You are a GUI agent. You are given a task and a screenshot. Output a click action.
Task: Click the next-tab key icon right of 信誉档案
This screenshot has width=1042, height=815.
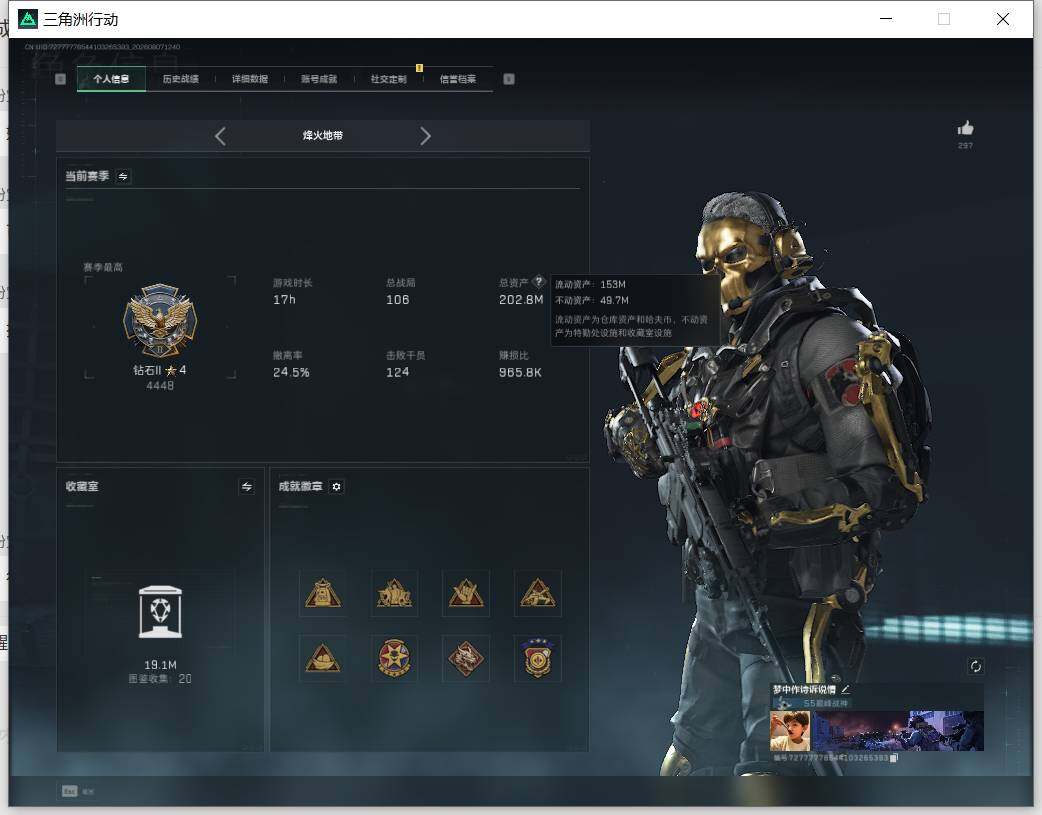point(509,79)
